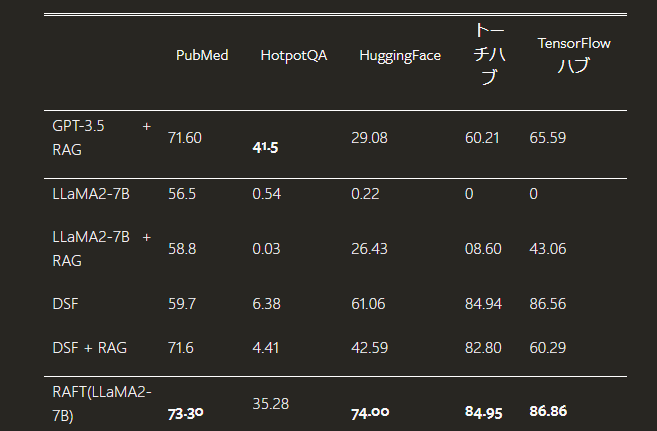Click the 35.28 RAFT HotpotQA value
Viewport: 657px width, 431px height.
tap(270, 404)
